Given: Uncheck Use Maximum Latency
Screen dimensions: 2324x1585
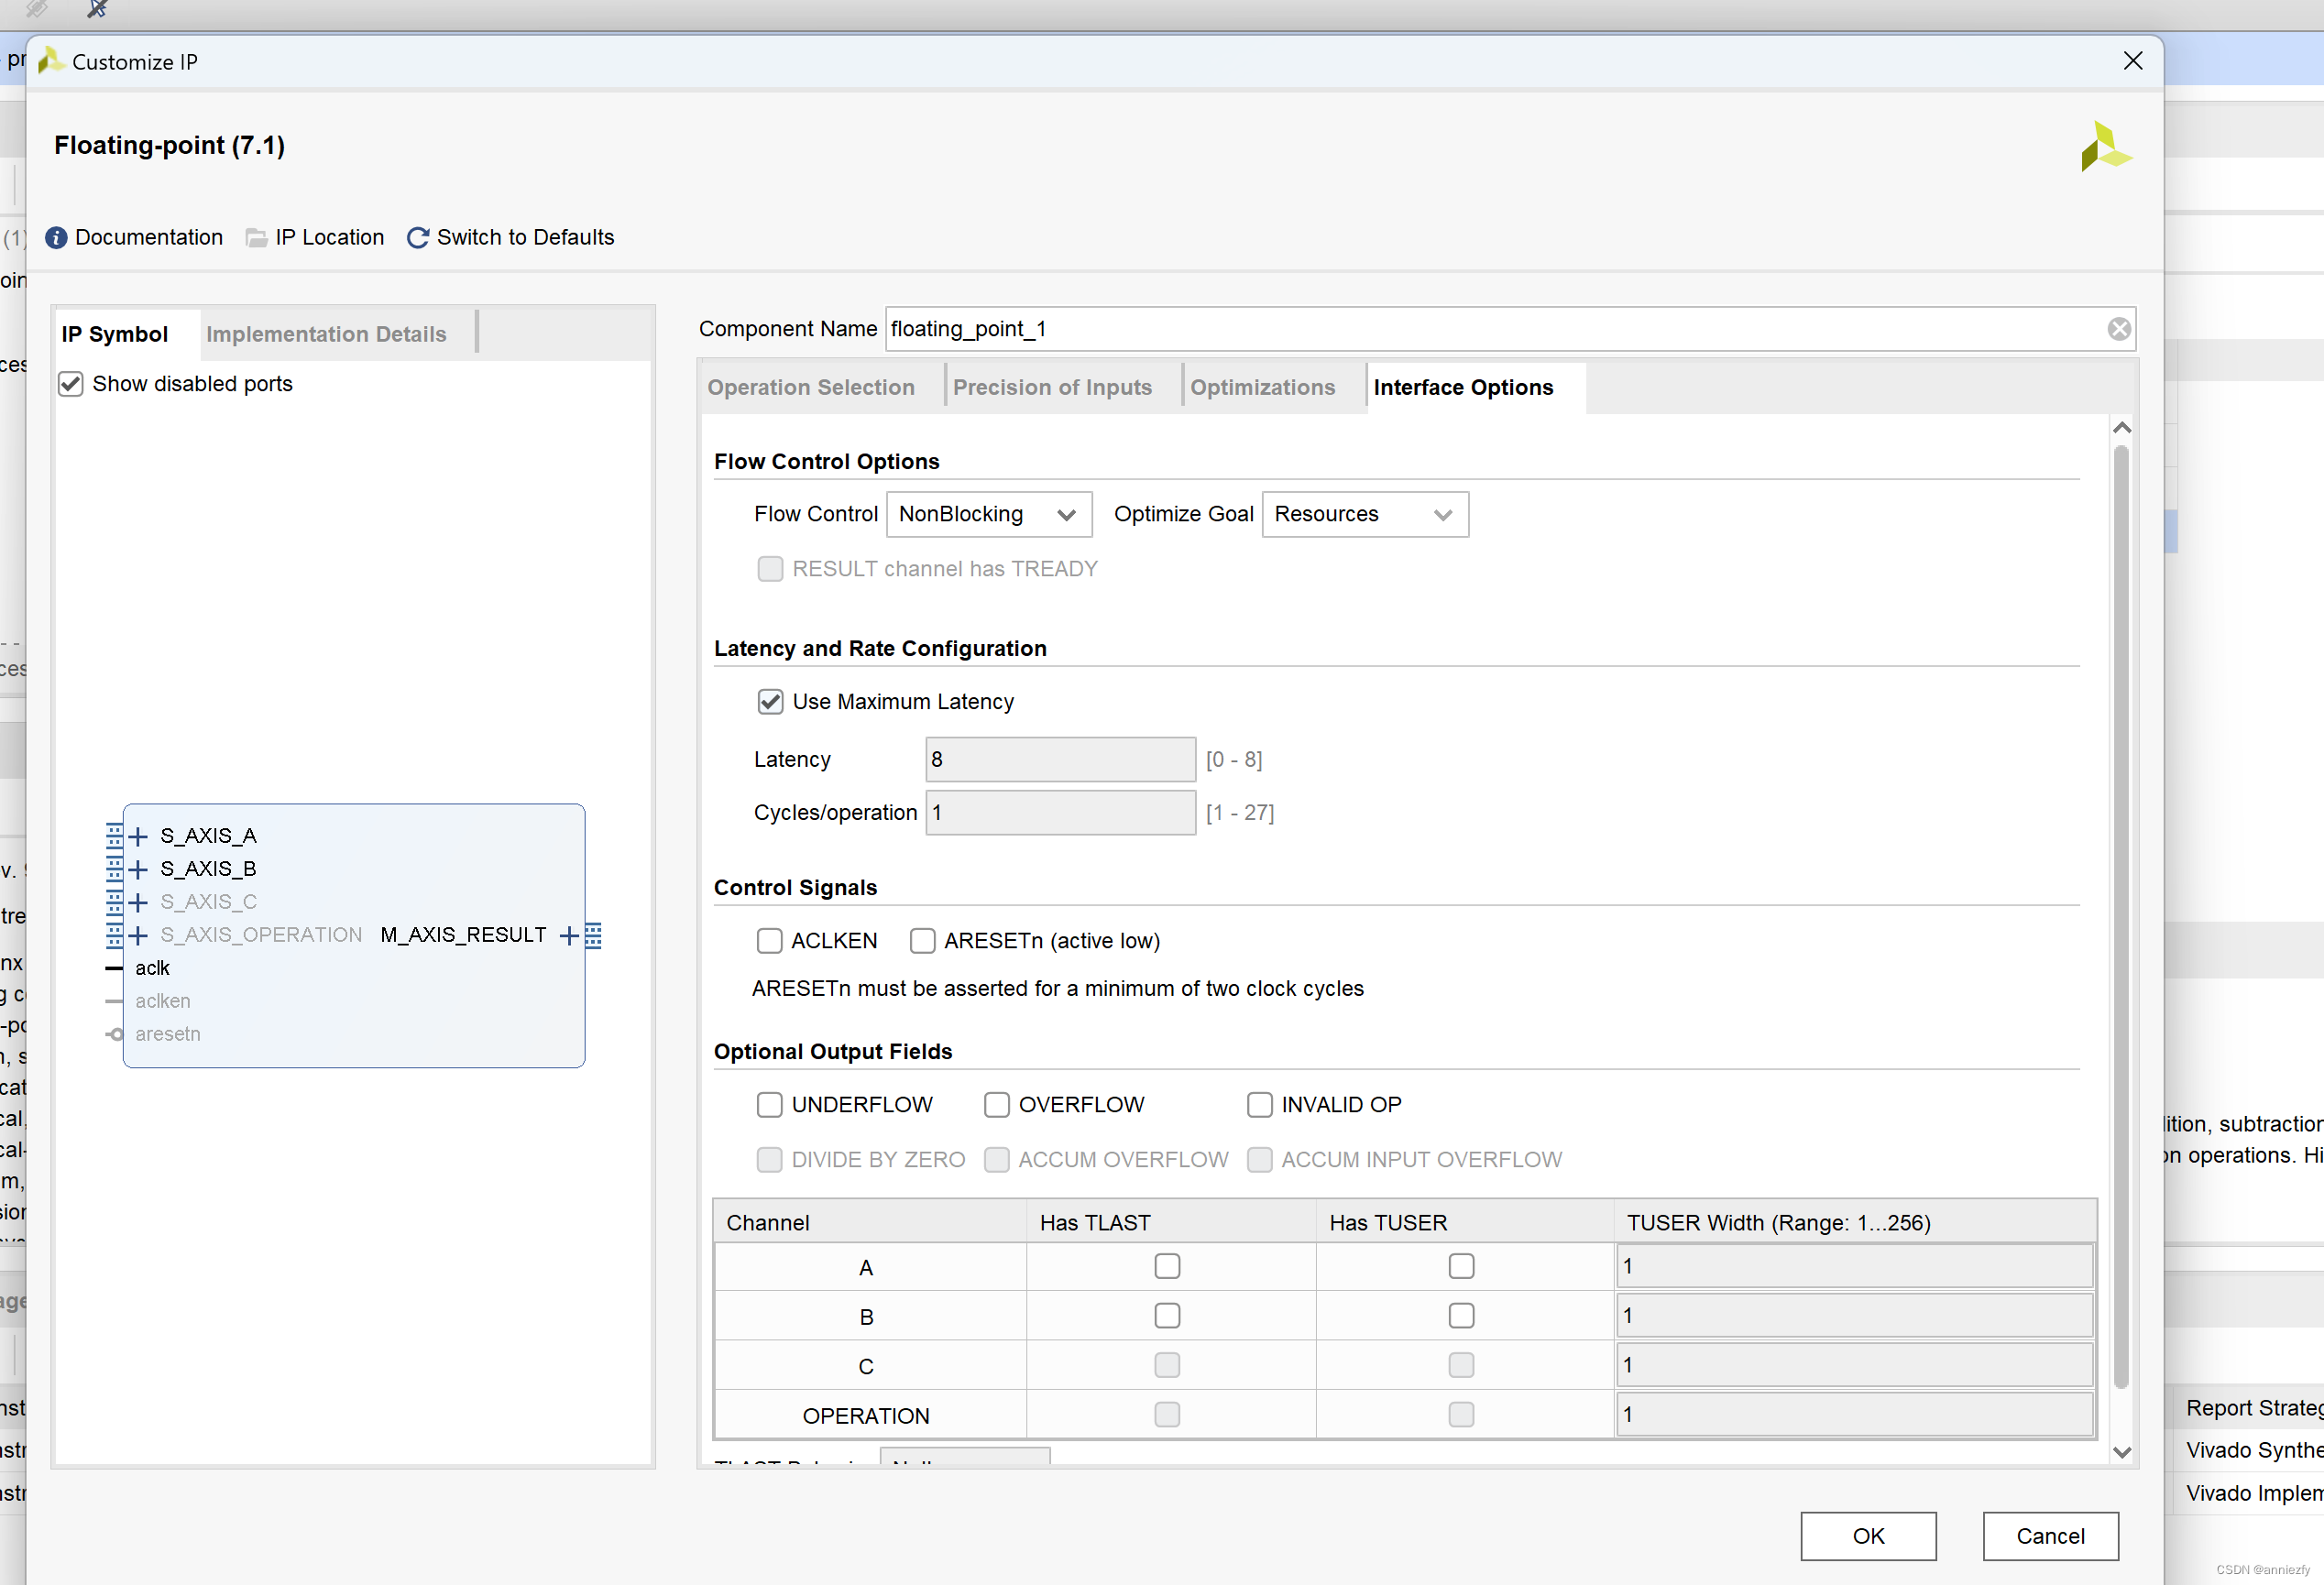Looking at the screenshot, I should point(769,702).
